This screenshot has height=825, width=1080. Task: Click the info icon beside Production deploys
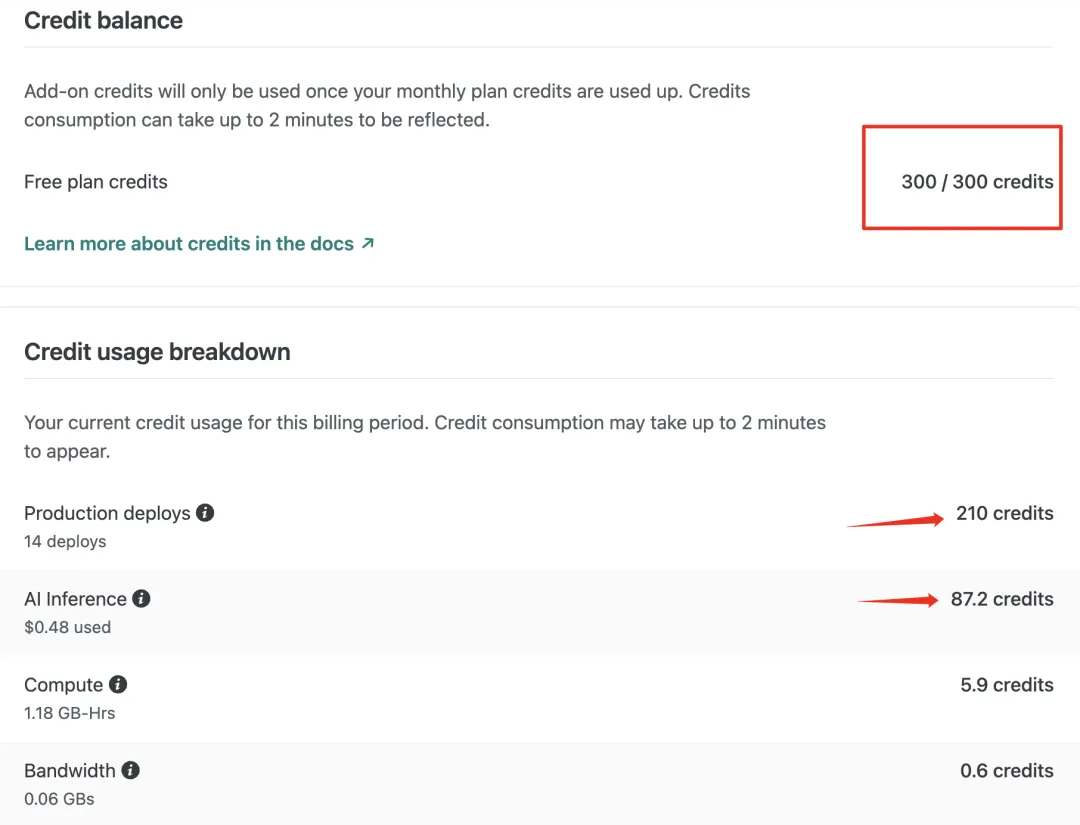205,513
